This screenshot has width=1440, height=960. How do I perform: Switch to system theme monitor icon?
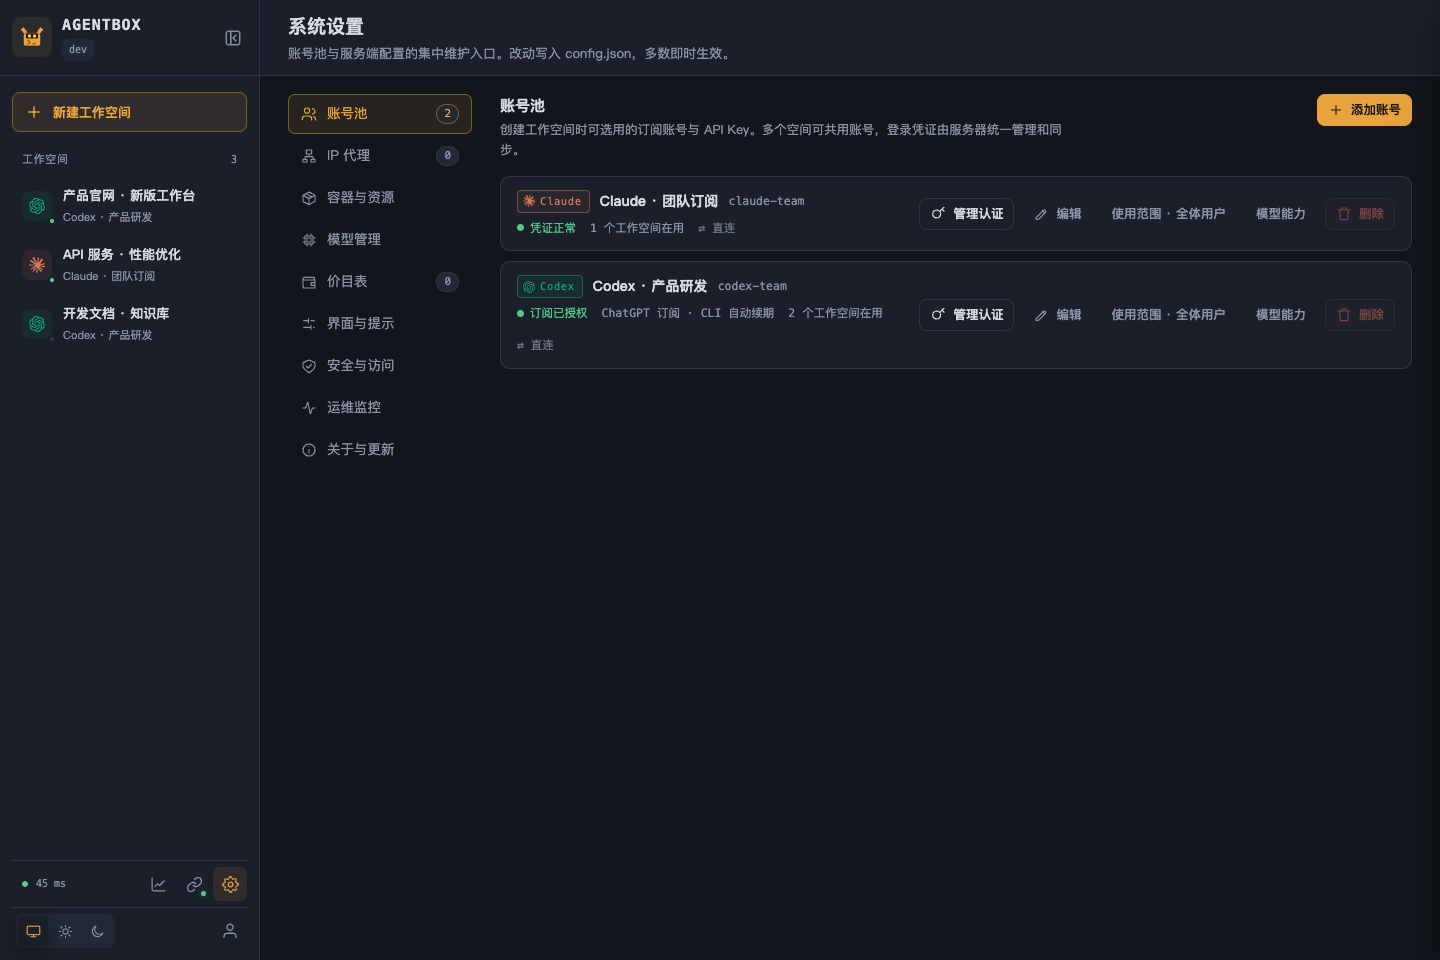coord(34,931)
